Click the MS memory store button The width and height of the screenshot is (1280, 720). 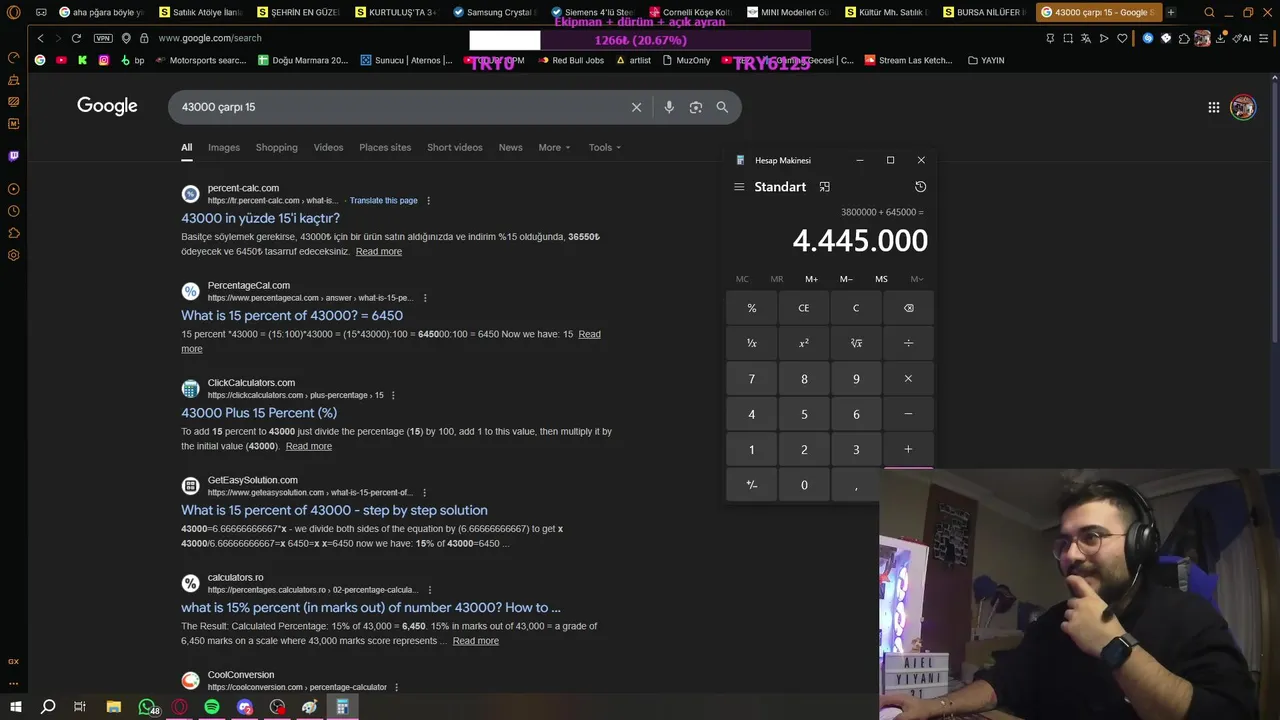[881, 279]
